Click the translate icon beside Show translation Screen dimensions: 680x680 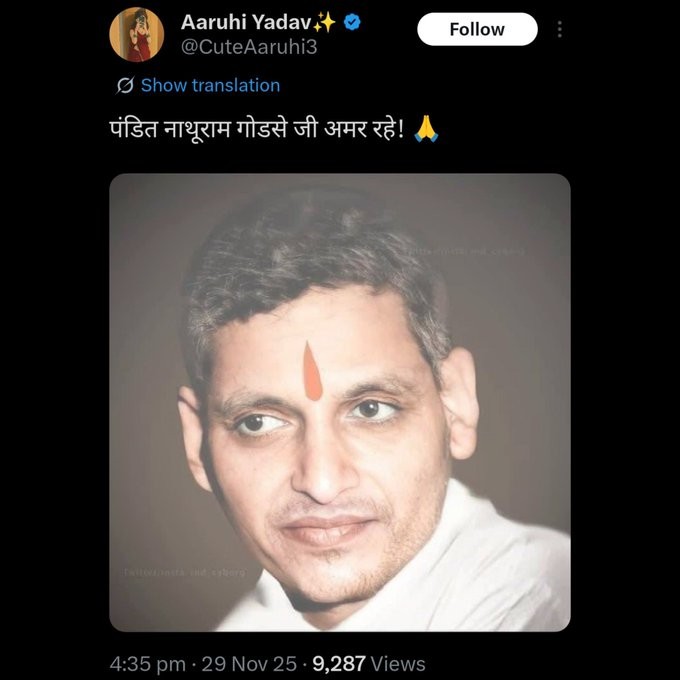pos(126,85)
